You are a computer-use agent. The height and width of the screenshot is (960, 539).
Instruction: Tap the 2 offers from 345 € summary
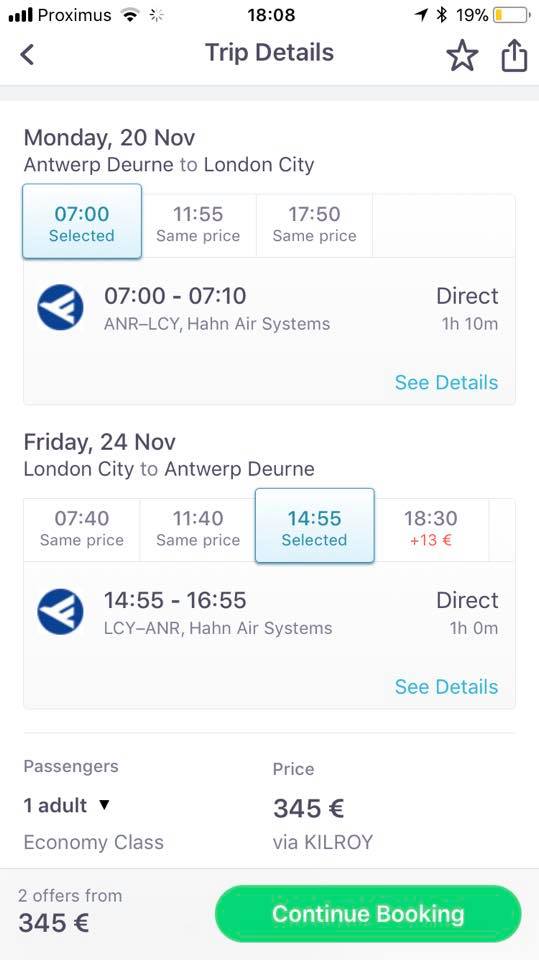[x=70, y=910]
